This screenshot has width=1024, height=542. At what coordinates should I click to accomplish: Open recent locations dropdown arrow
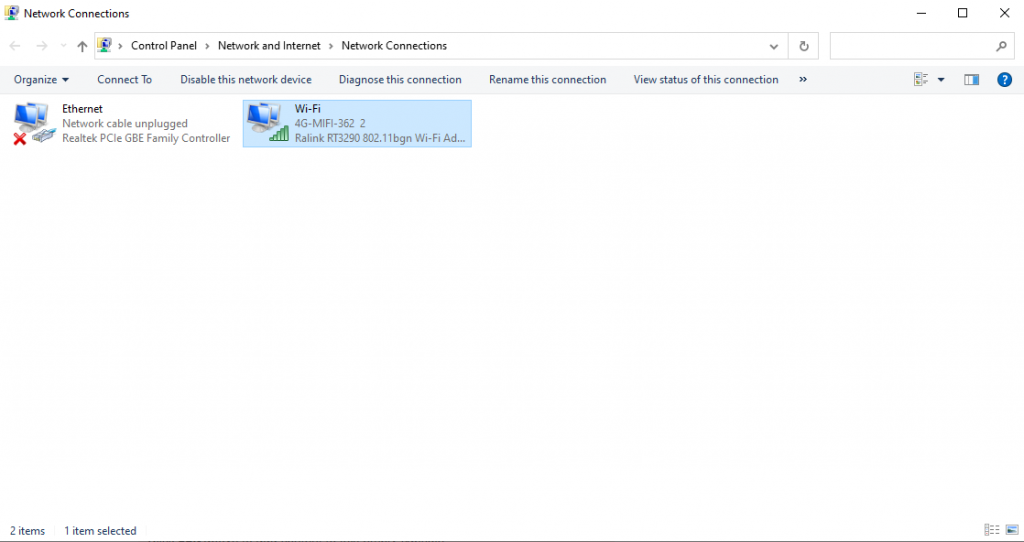[63, 46]
